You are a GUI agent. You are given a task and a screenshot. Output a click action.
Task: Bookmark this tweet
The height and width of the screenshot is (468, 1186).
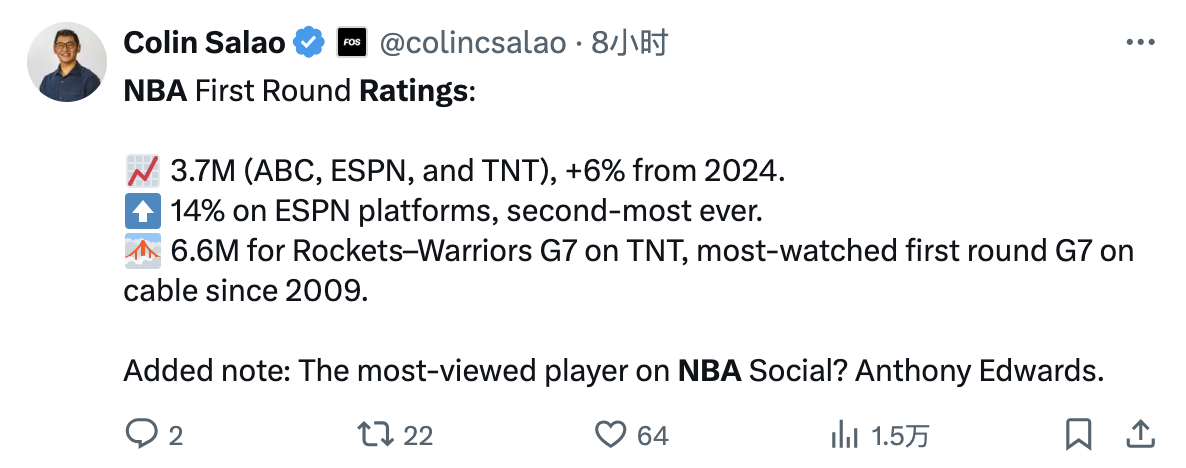coord(1077,434)
